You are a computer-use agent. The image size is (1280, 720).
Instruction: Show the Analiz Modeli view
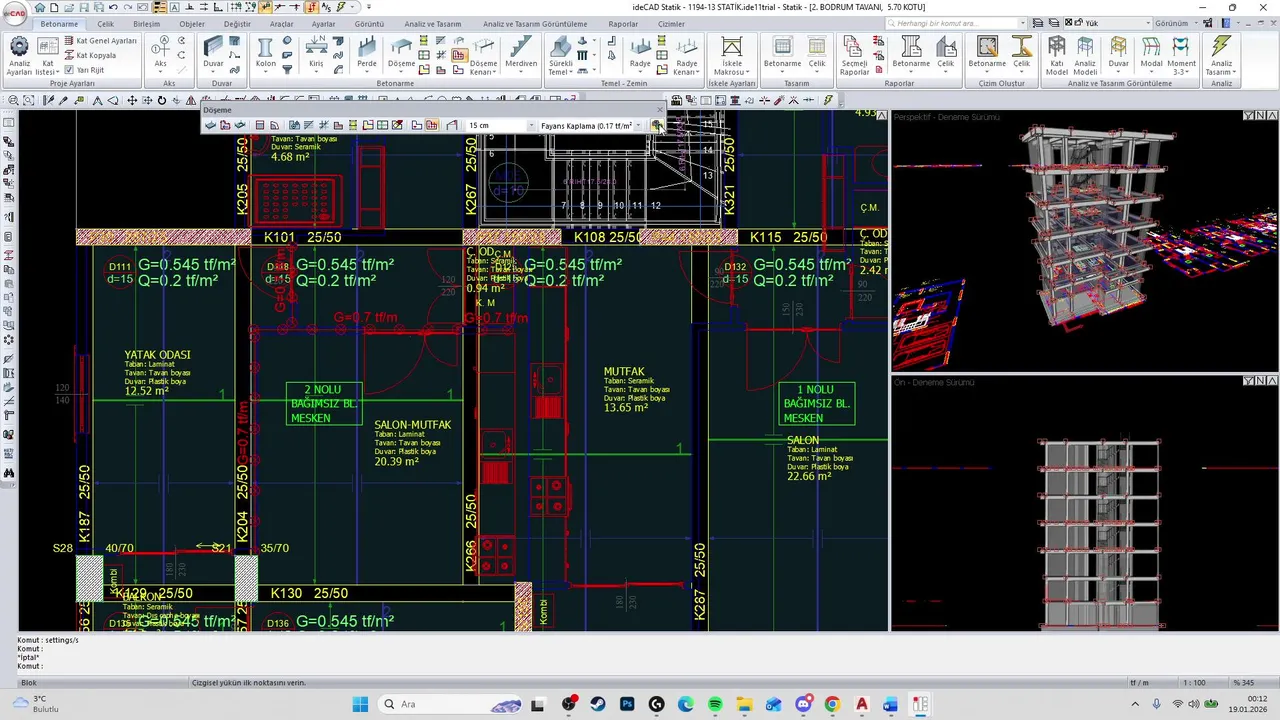(x=1085, y=57)
